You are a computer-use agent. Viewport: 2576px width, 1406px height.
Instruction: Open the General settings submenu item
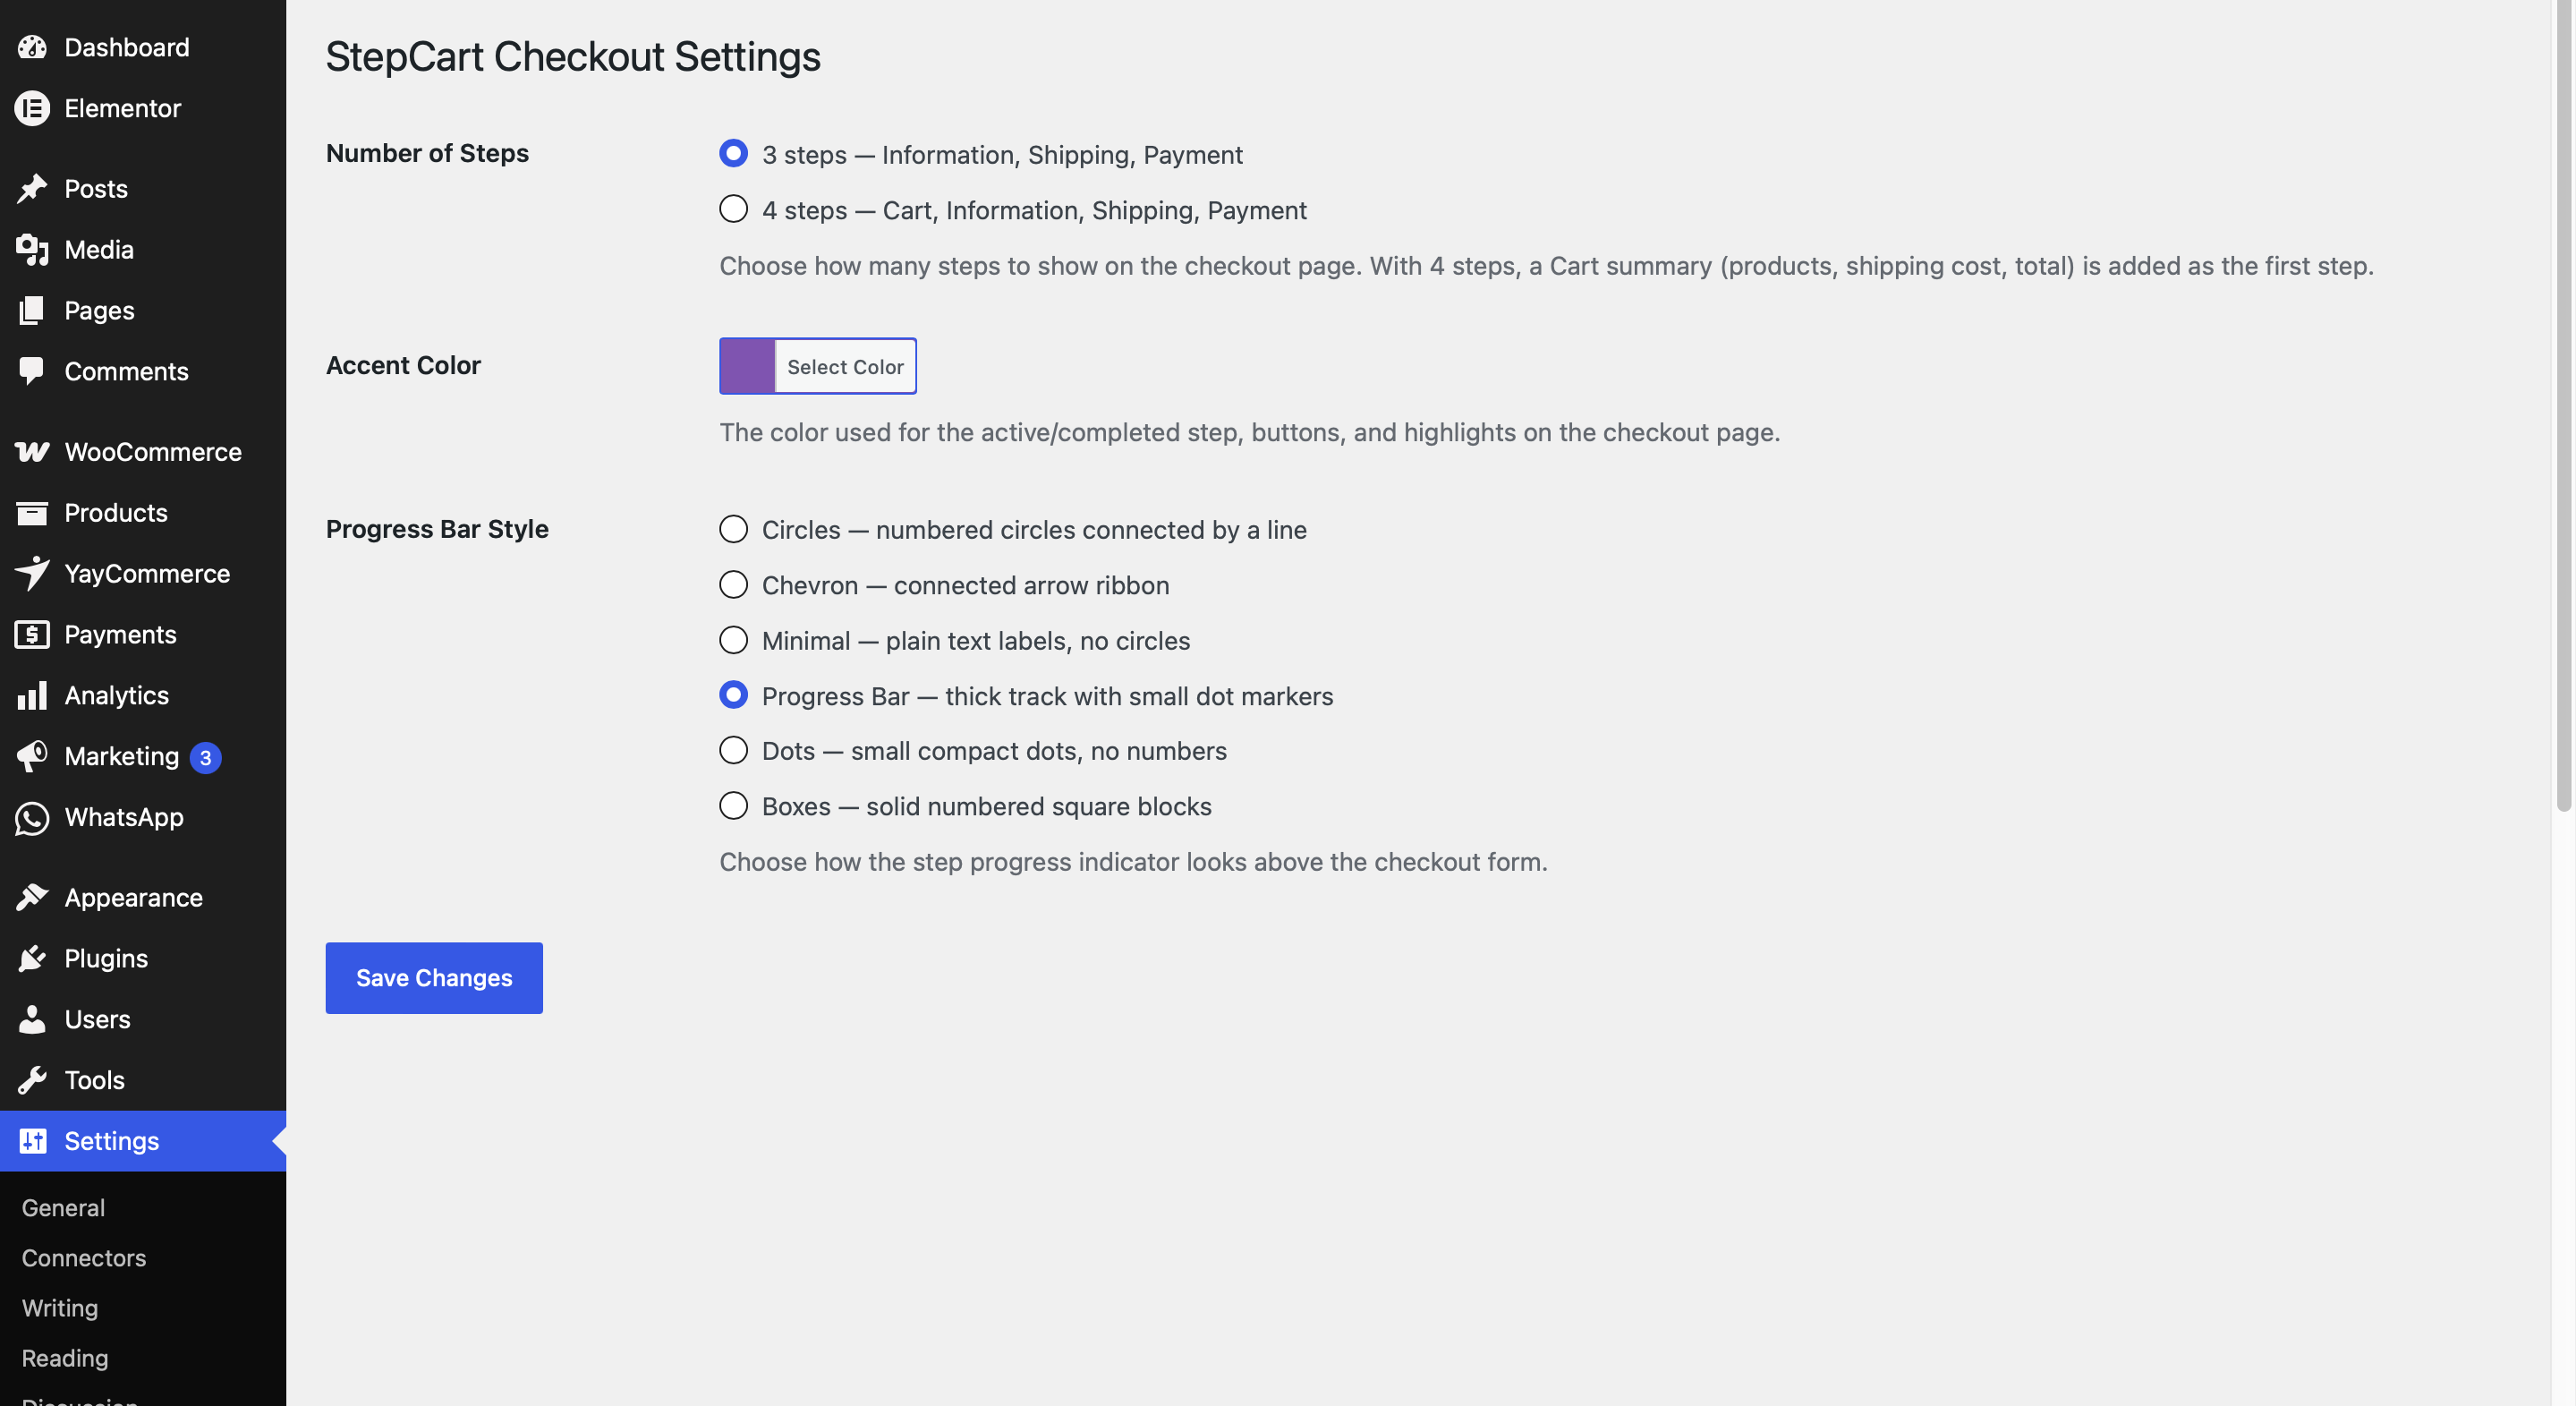point(63,1207)
